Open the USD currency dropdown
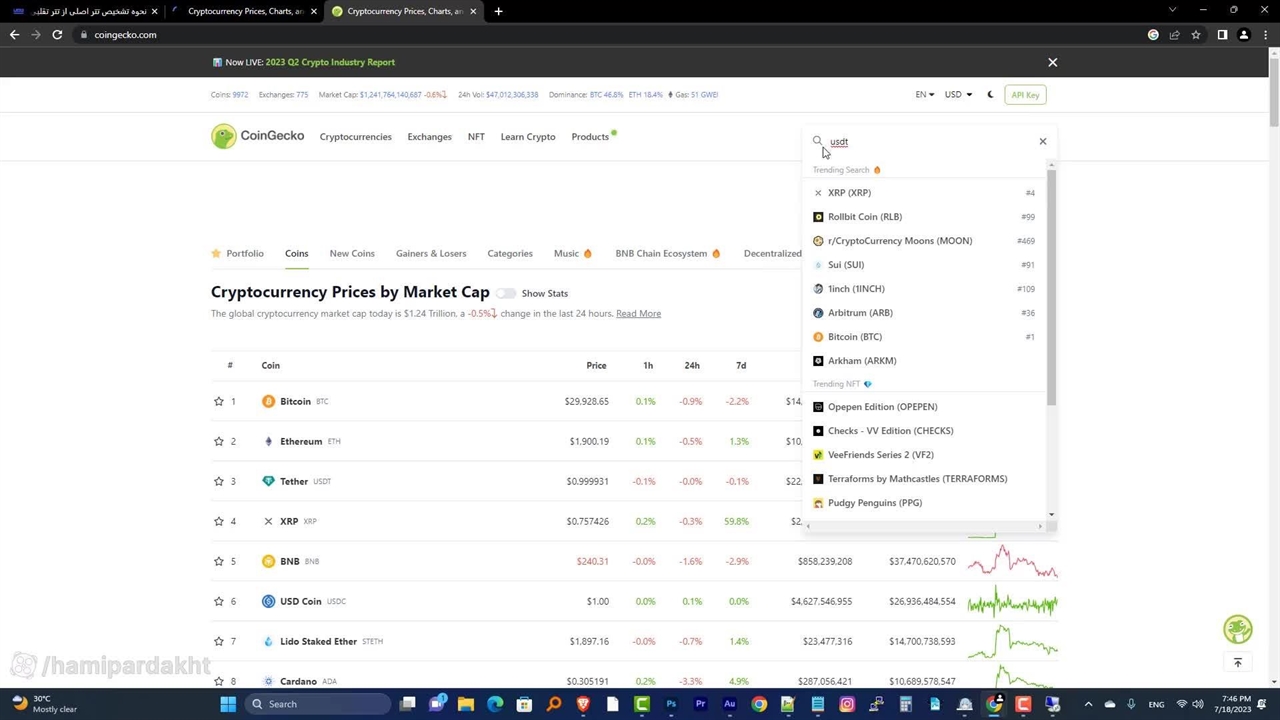The width and height of the screenshot is (1280, 720). click(958, 95)
